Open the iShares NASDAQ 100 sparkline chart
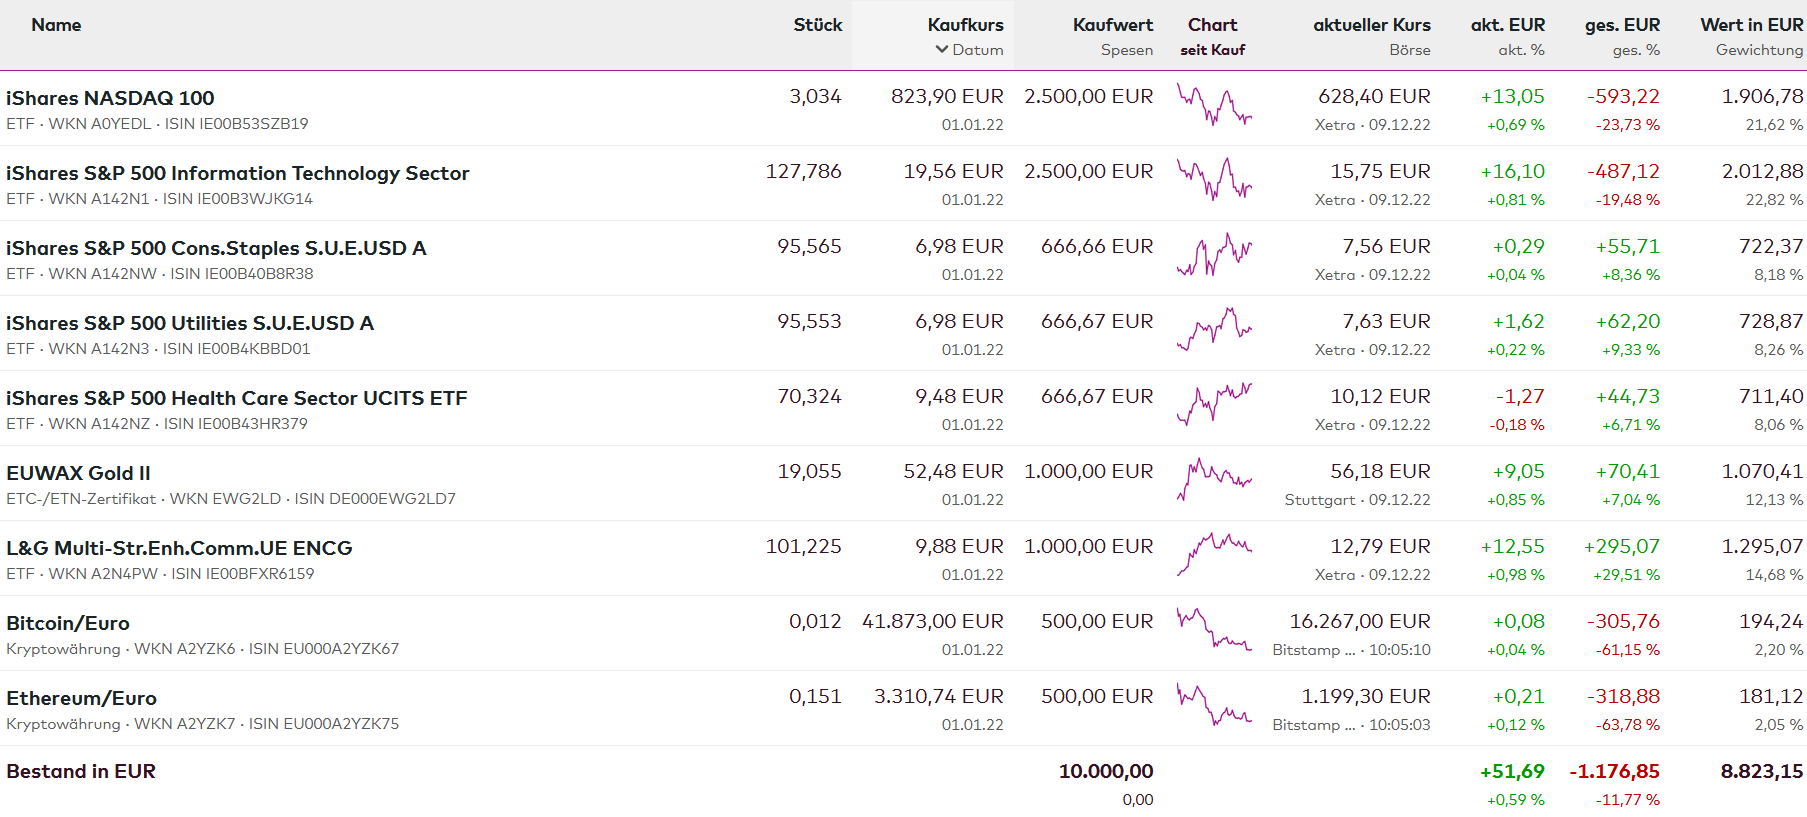The height and width of the screenshot is (817, 1807). [x=1214, y=104]
